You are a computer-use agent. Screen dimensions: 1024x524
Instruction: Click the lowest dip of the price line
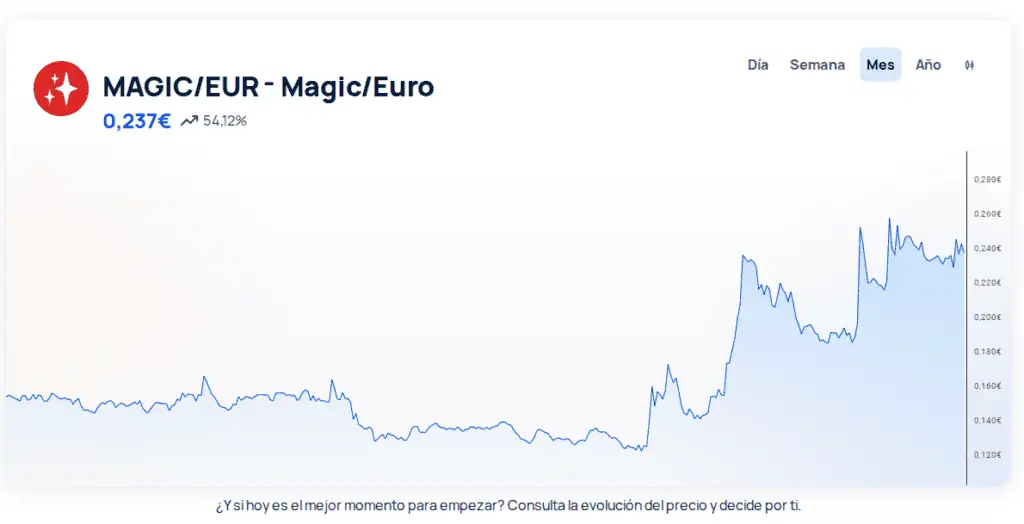point(640,450)
